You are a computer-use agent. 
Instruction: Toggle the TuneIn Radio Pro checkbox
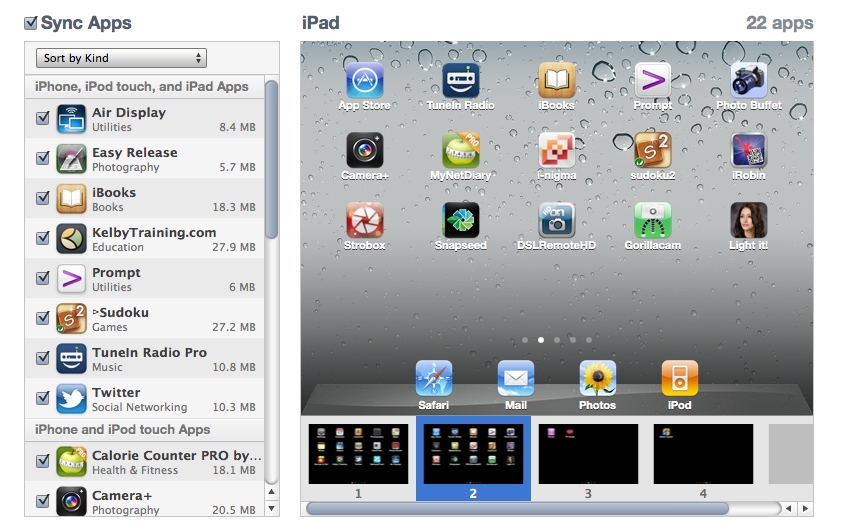(x=43, y=358)
